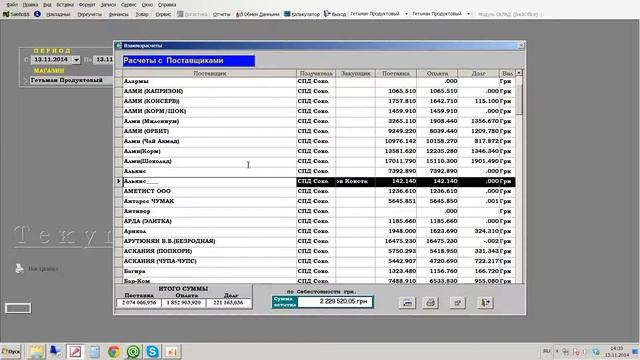The width and height of the screenshot is (640, 360).
Task: Click the Сумма остатка field 2 229 520.05 грн
Action: coord(335,302)
